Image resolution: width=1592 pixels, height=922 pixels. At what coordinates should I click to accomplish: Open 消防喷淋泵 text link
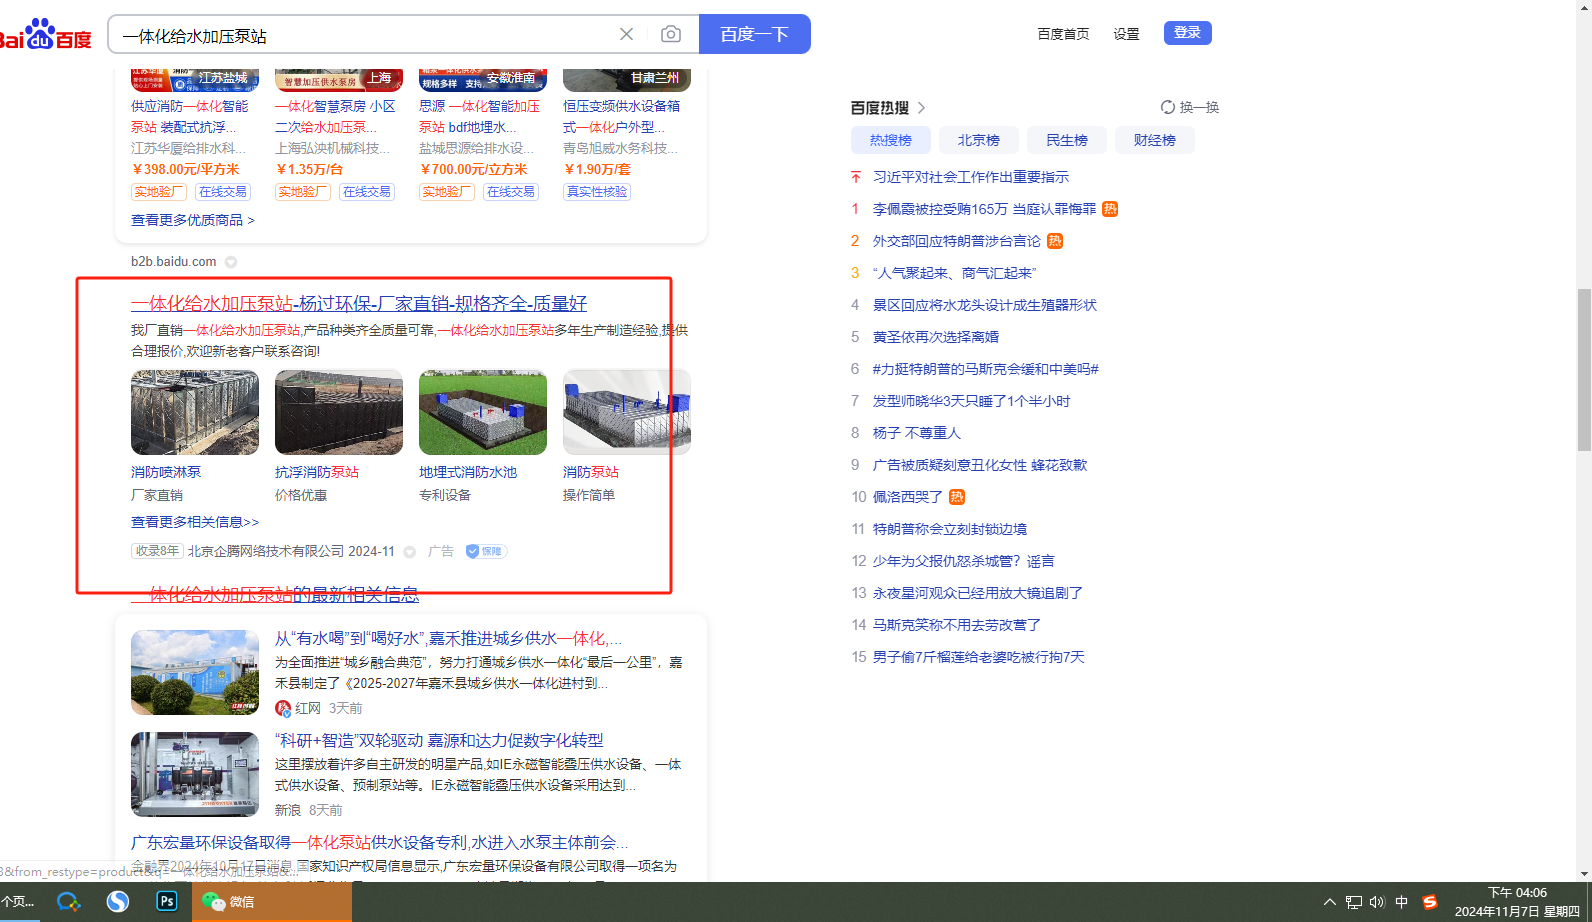click(166, 472)
